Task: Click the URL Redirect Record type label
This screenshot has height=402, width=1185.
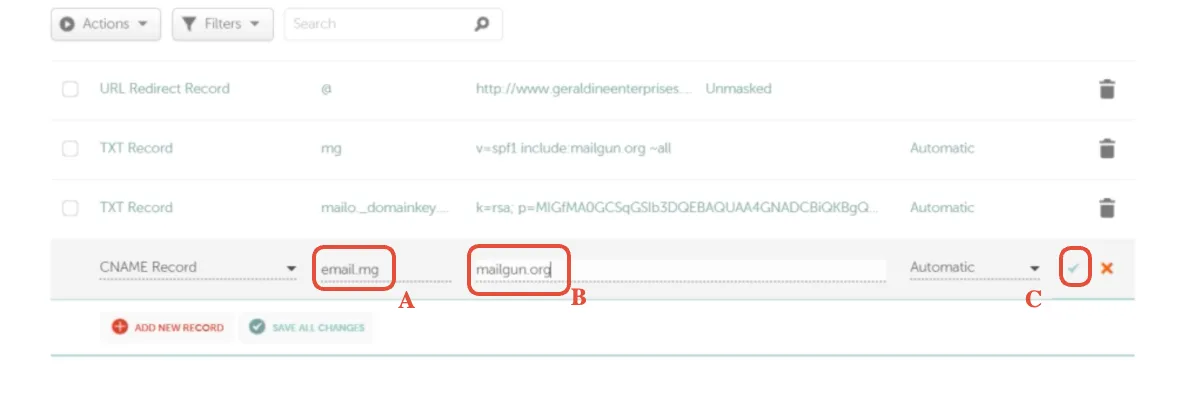Action: pos(165,88)
